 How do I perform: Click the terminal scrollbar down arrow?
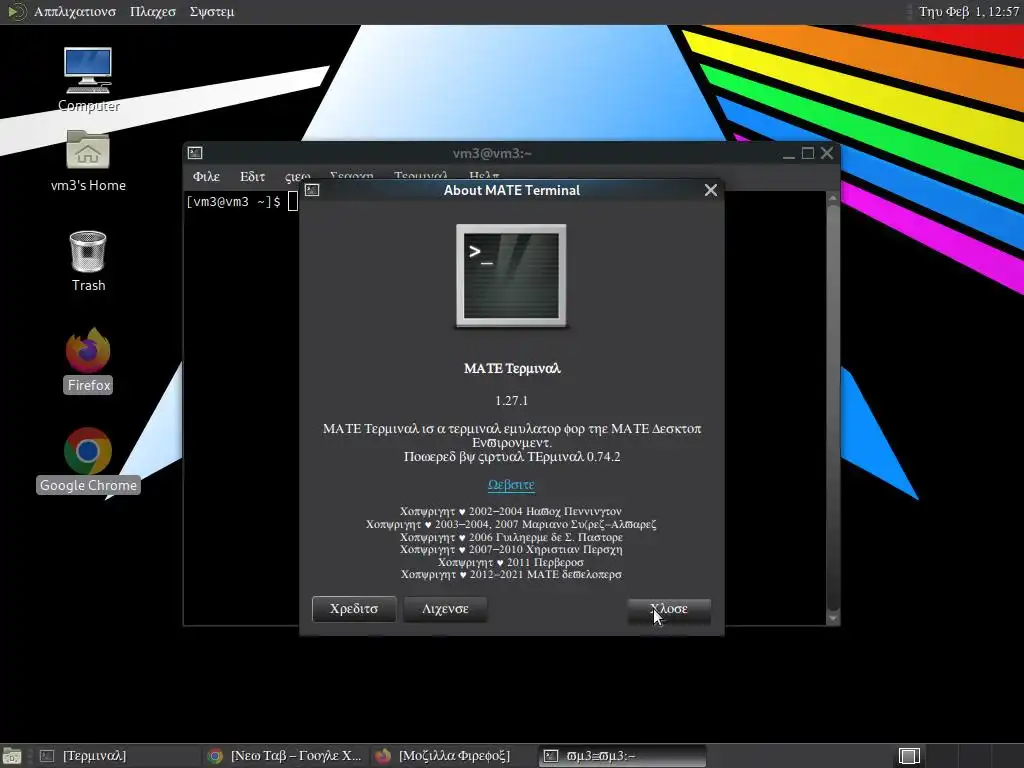(x=833, y=618)
